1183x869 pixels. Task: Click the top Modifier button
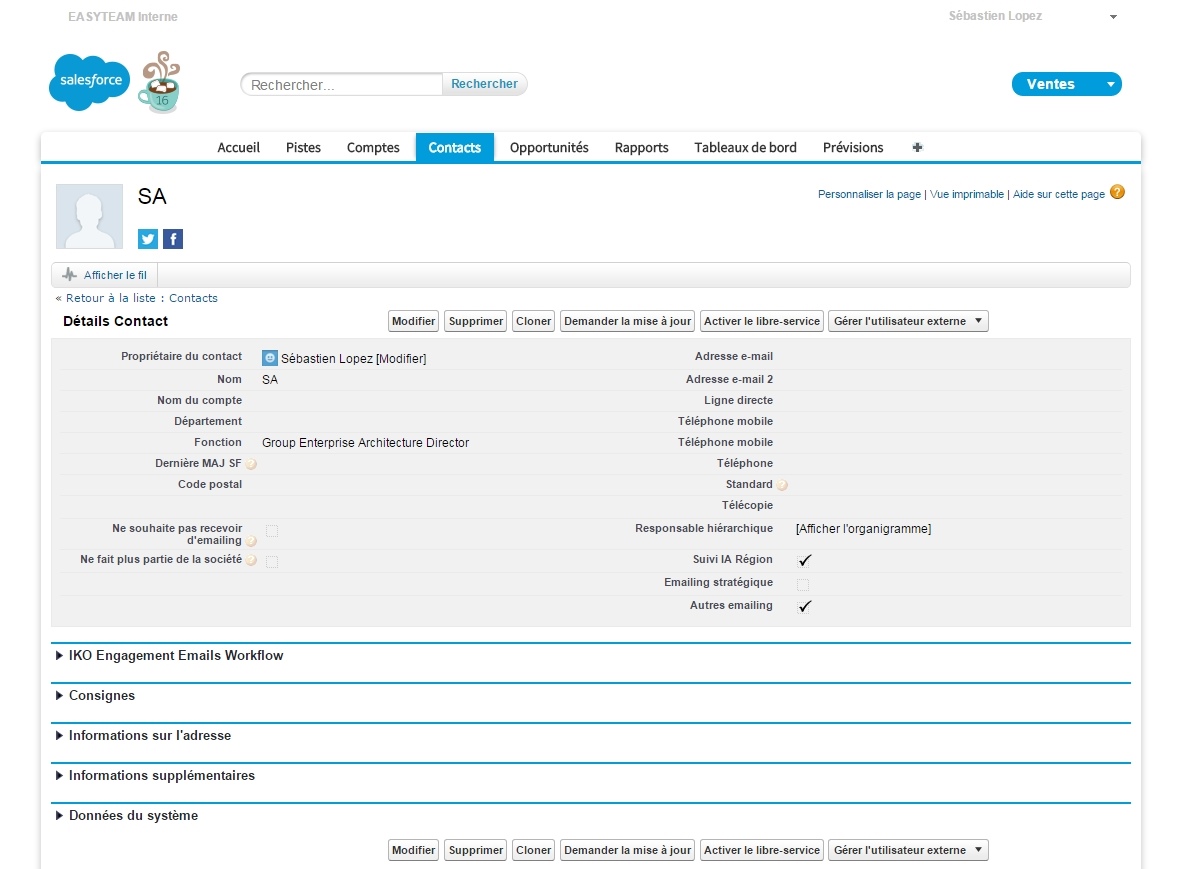coord(413,321)
